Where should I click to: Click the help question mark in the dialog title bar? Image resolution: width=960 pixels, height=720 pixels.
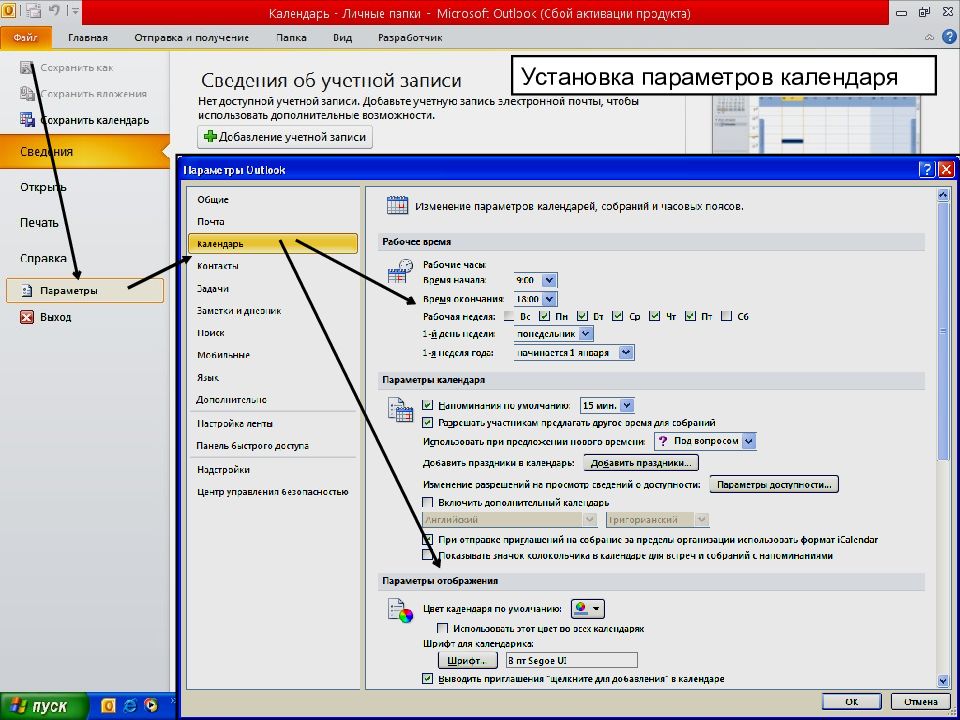(927, 170)
